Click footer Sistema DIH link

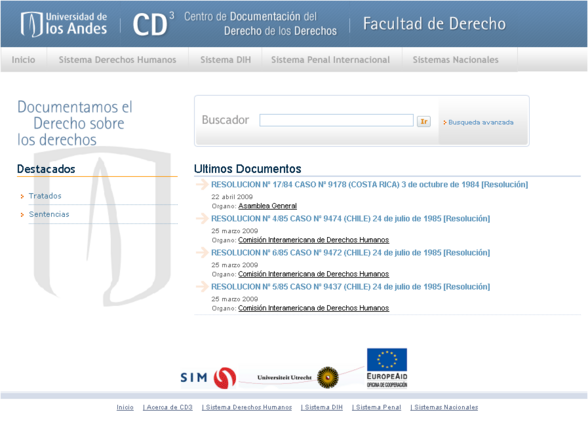pyautogui.click(x=322, y=407)
